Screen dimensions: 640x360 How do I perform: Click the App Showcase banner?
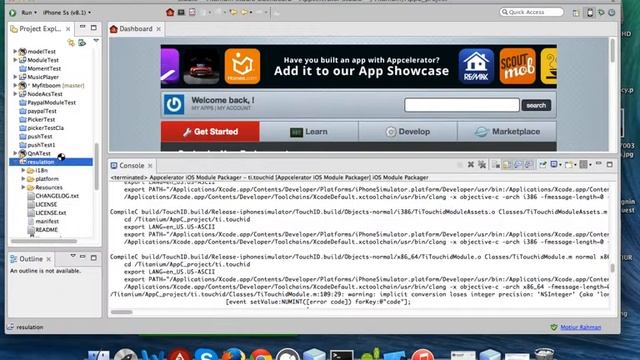359,66
